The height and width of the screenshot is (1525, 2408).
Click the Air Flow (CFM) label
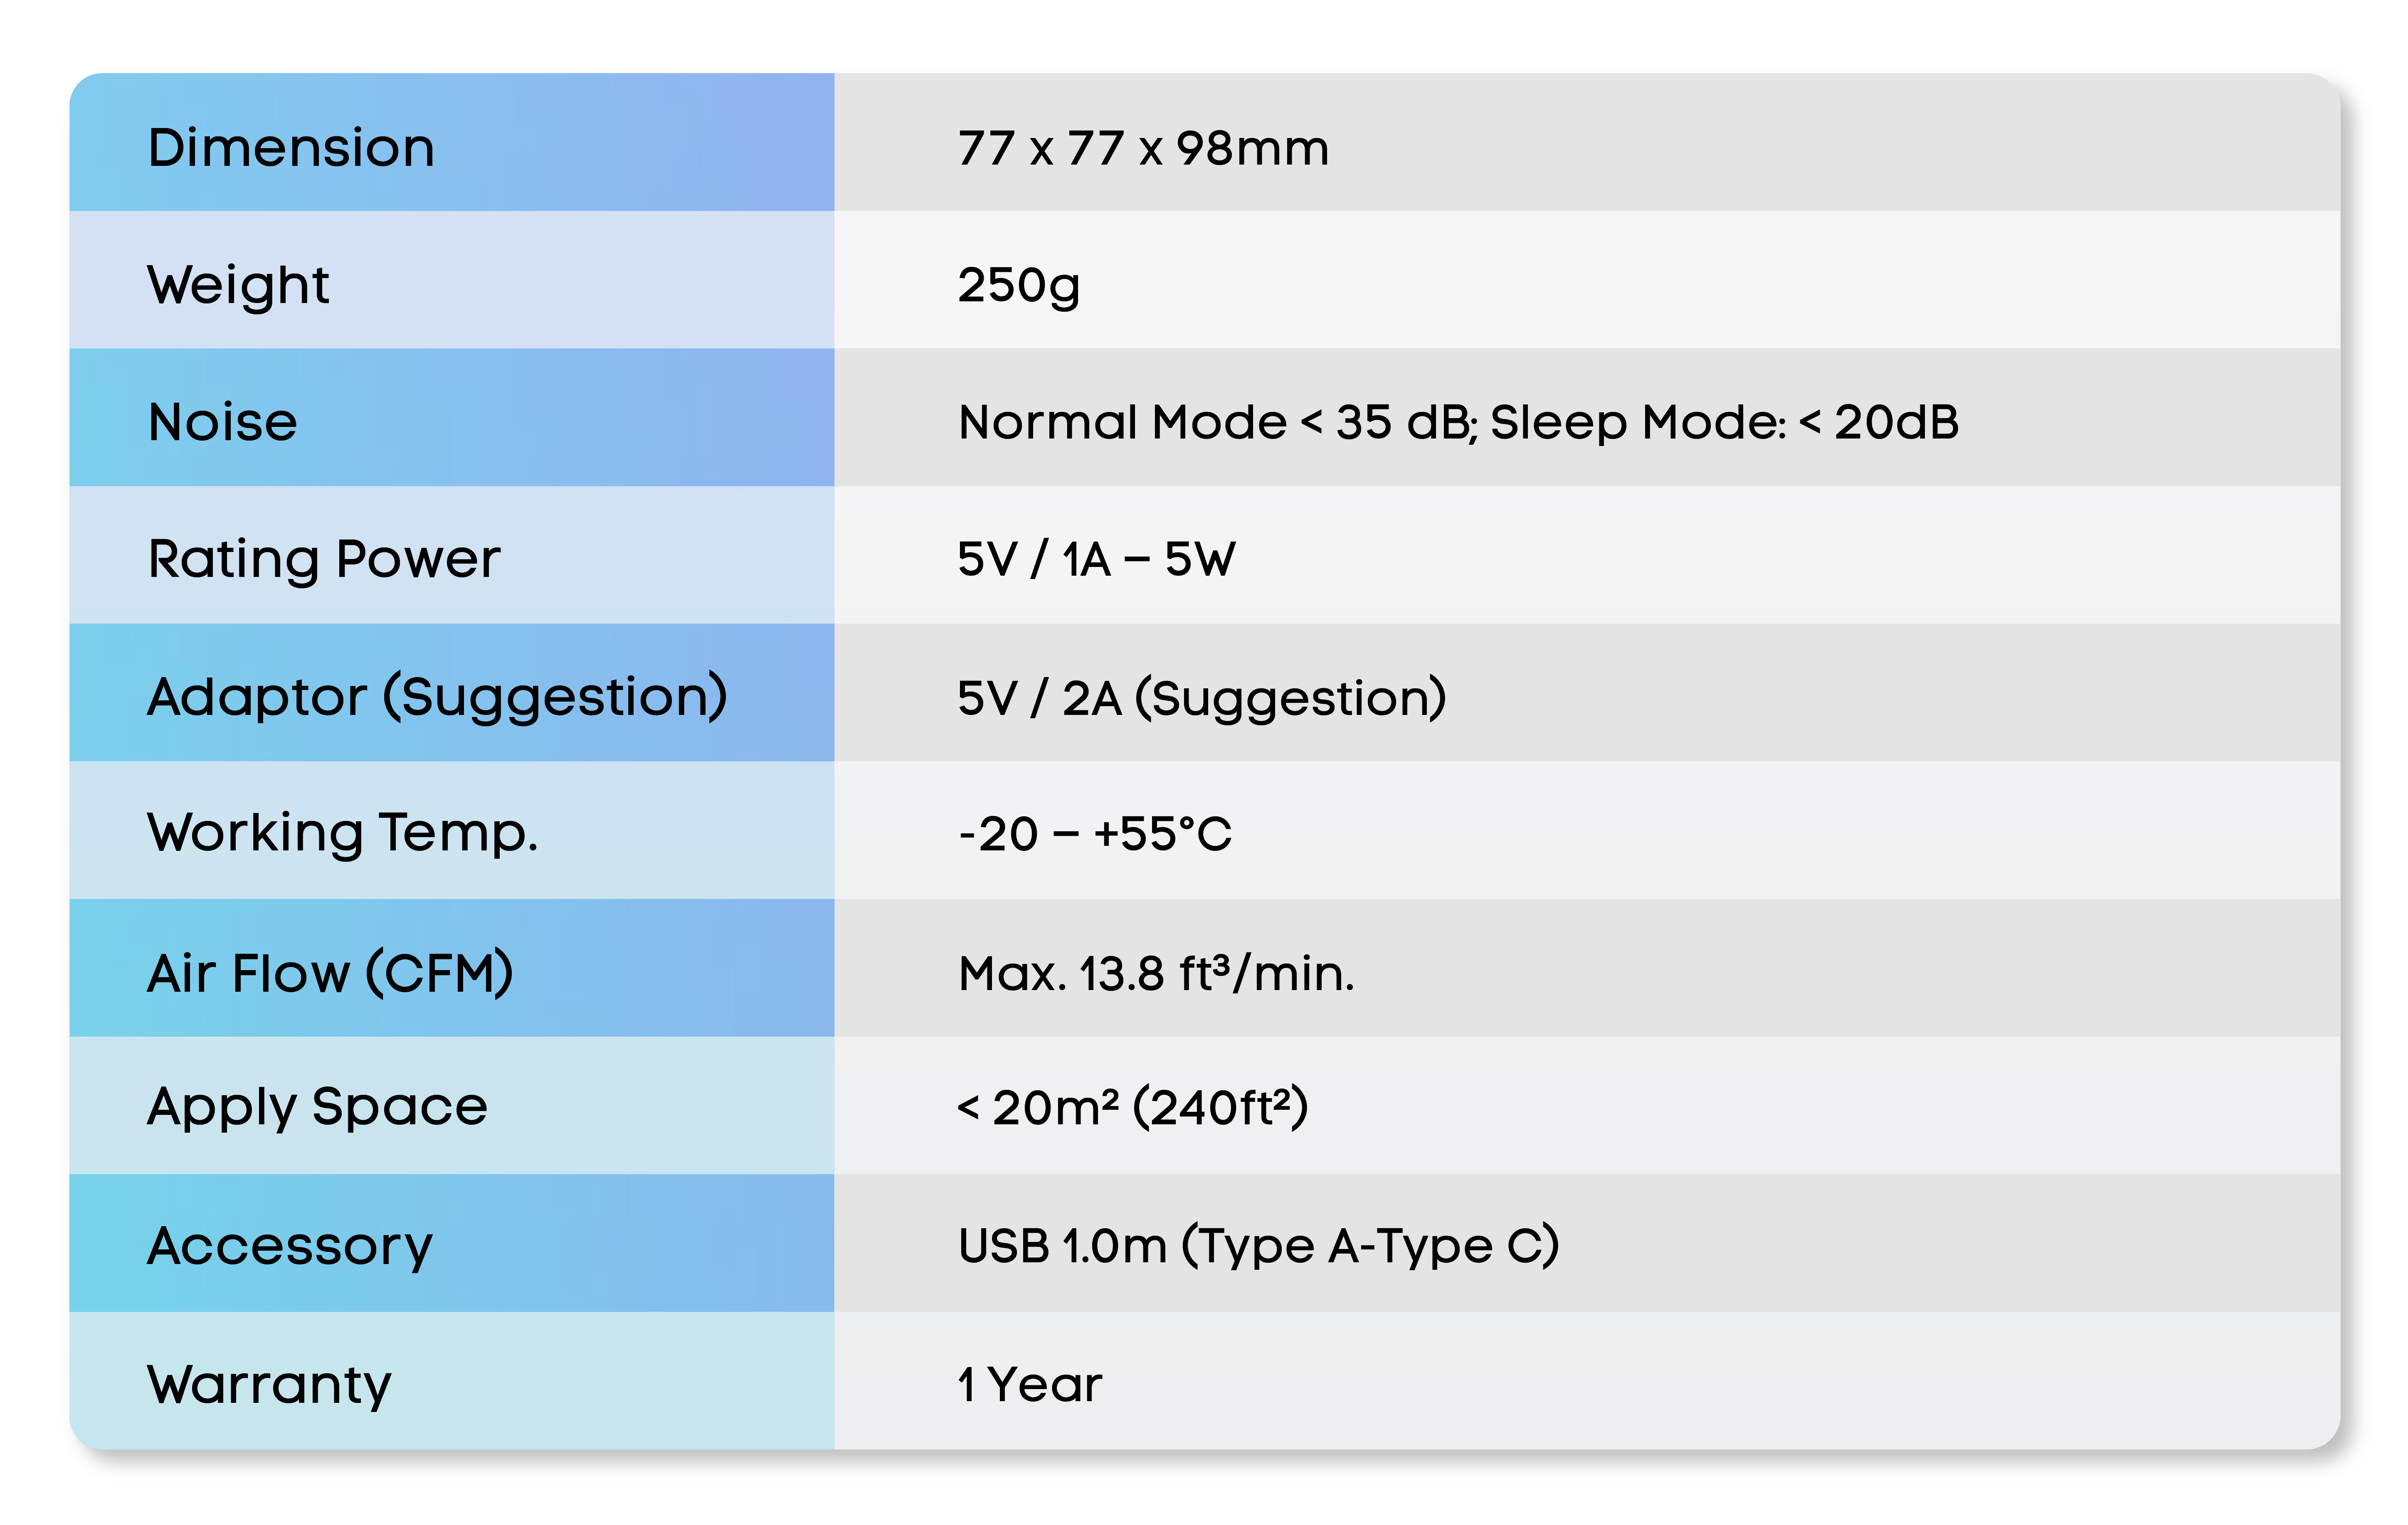[x=331, y=972]
